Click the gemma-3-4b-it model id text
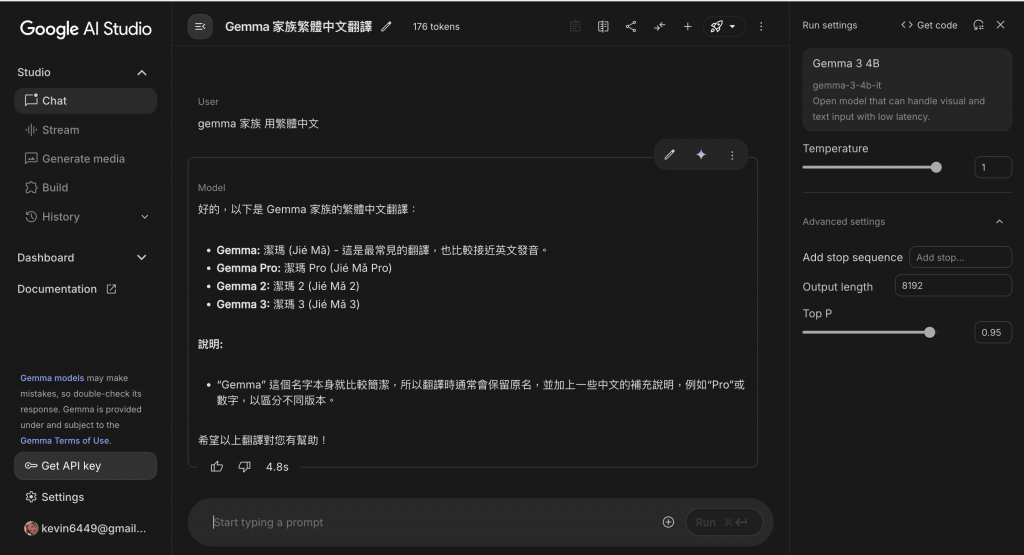This screenshot has width=1024, height=555. point(847,86)
